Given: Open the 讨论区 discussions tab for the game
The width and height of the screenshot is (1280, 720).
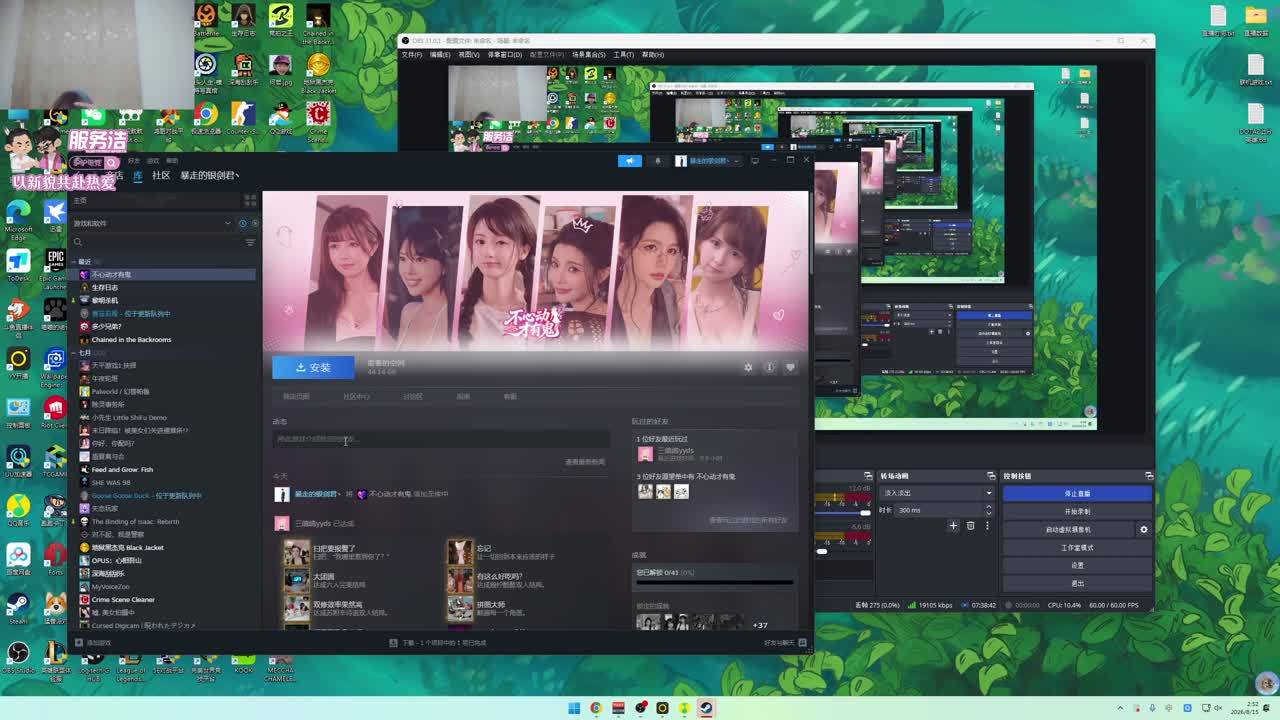Looking at the screenshot, I should (412, 397).
